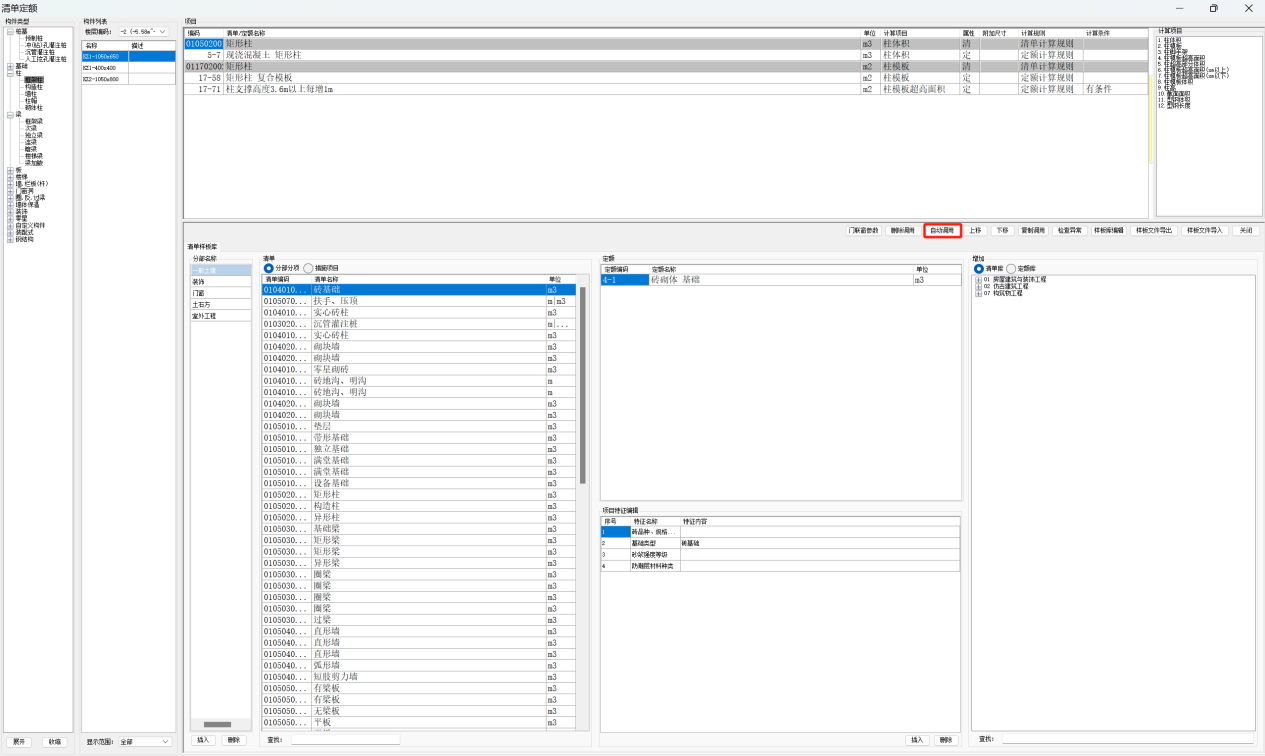Click the 查找 search field below the 清单 list
Image resolution: width=1265 pixels, height=756 pixels.
click(x=345, y=740)
